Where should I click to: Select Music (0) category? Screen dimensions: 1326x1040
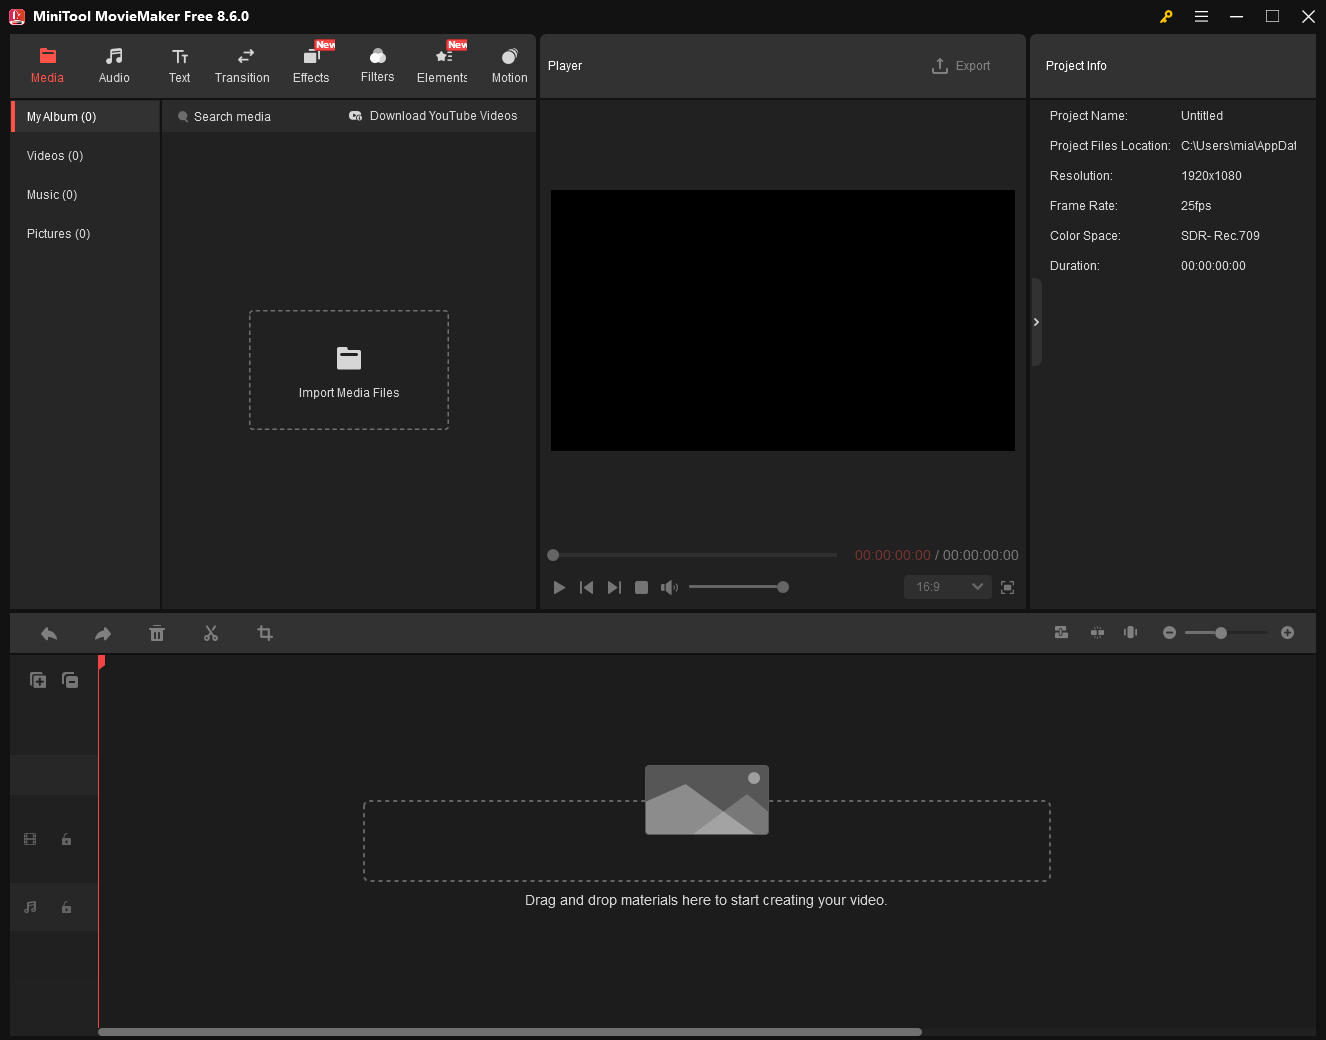tap(86, 195)
